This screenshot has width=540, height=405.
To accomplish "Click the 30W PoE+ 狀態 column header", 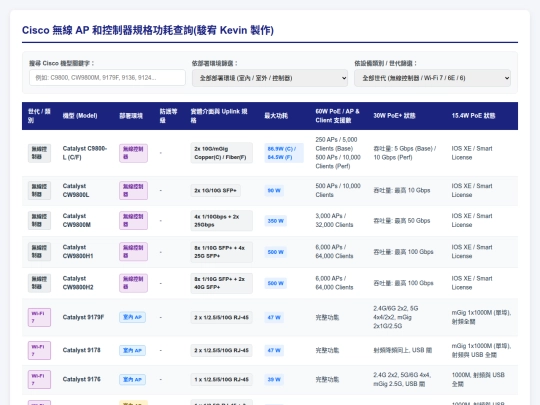I will coord(394,116).
